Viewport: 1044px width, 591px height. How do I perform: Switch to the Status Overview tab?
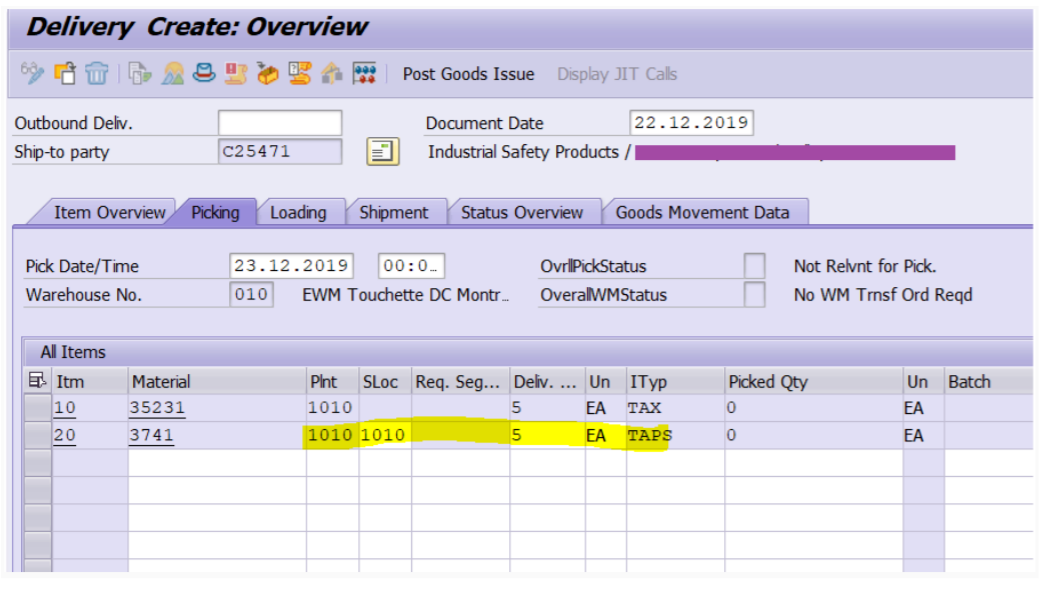(x=521, y=212)
